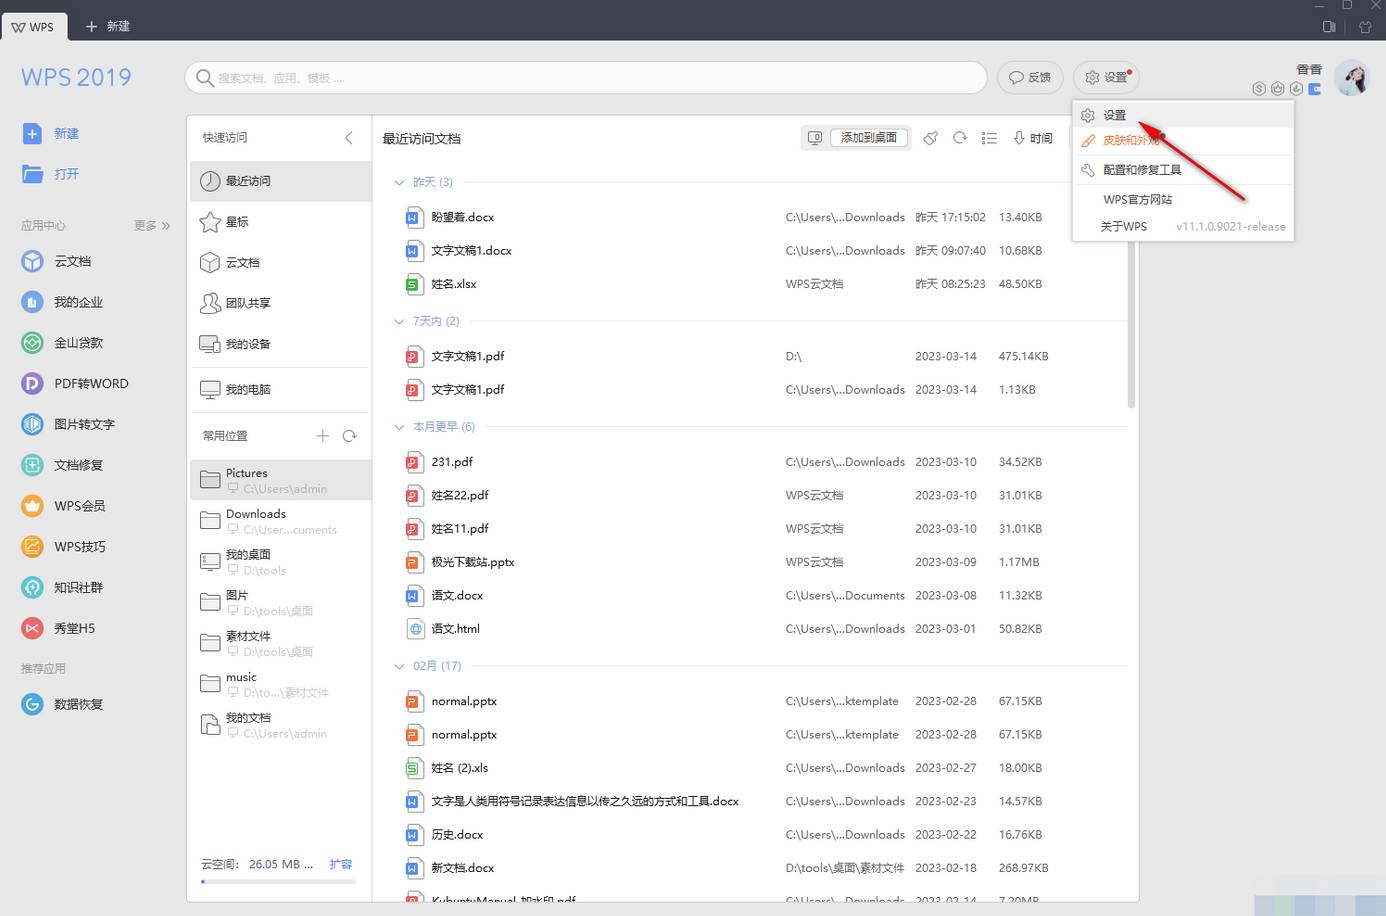Click the list view mode icon
Screen dimensions: 1386x916
coord(989,138)
